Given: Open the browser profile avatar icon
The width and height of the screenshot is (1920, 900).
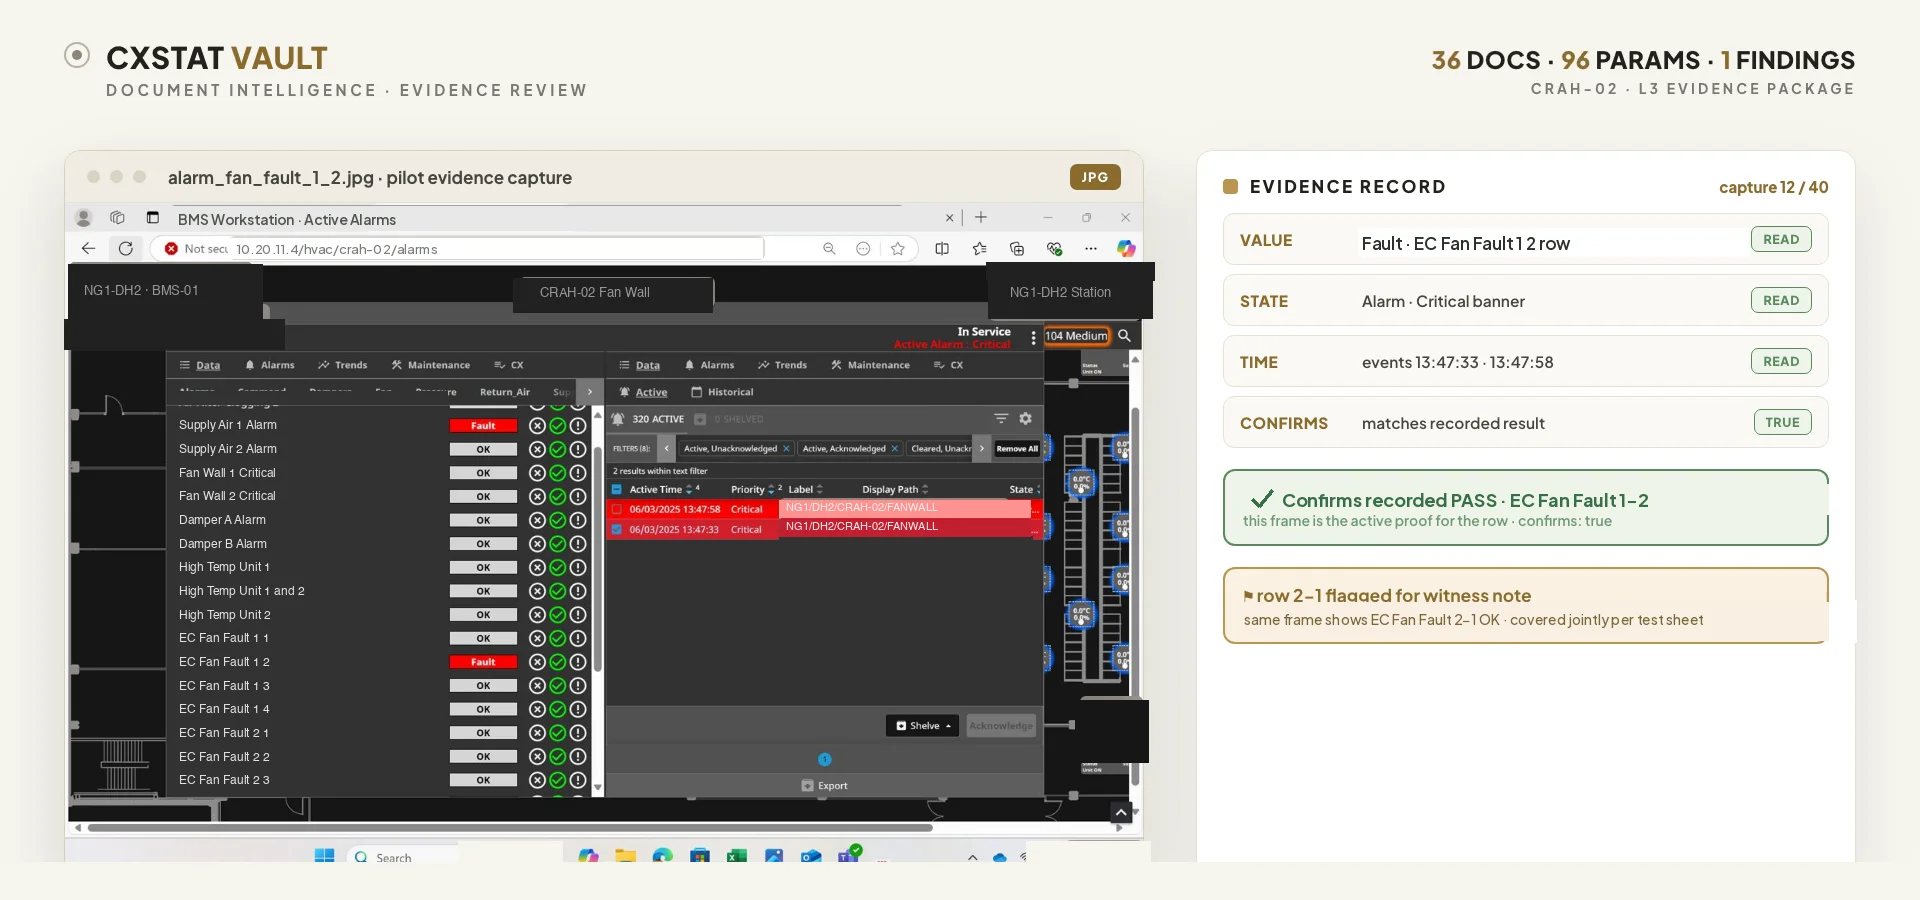Looking at the screenshot, I should pos(84,218).
